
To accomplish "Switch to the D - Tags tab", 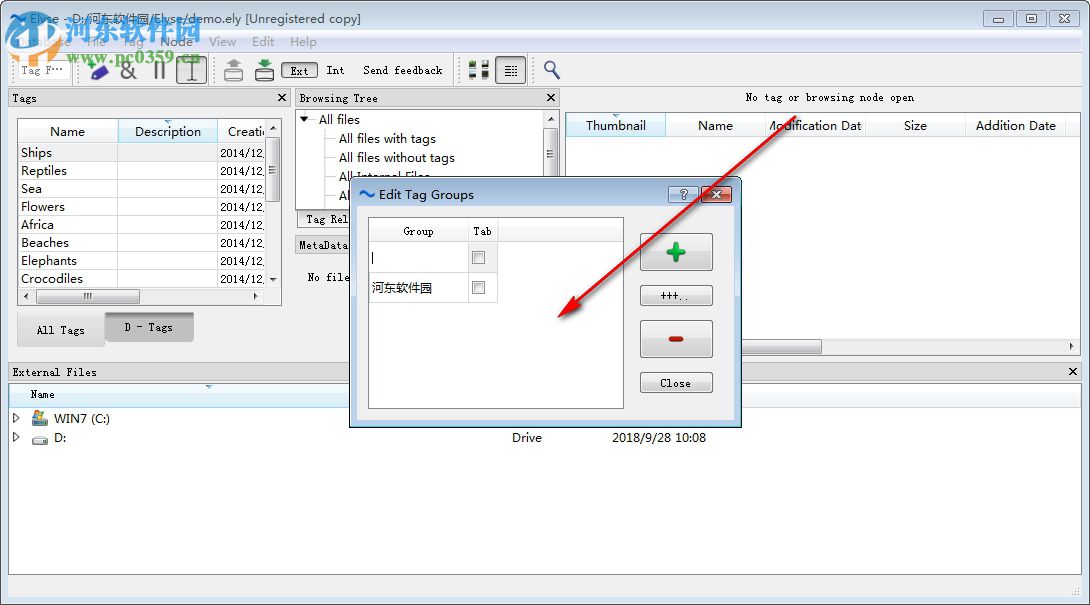I will [149, 327].
